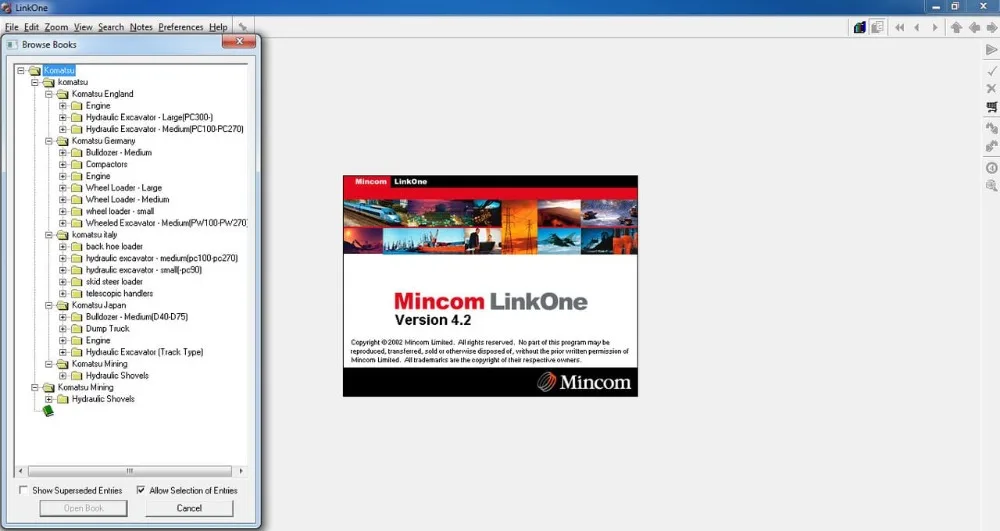Click the upper chain link icon in sidebar

[991, 127]
